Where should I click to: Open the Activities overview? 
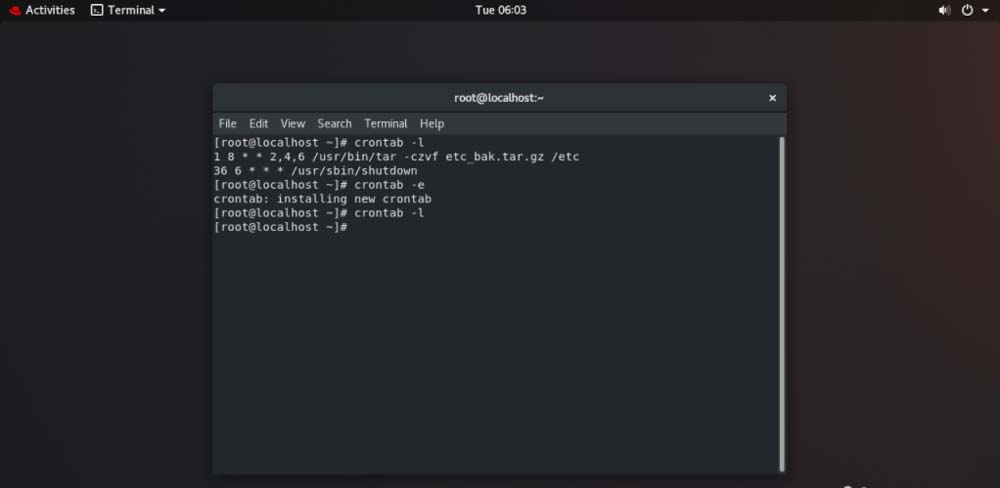[x=50, y=10]
